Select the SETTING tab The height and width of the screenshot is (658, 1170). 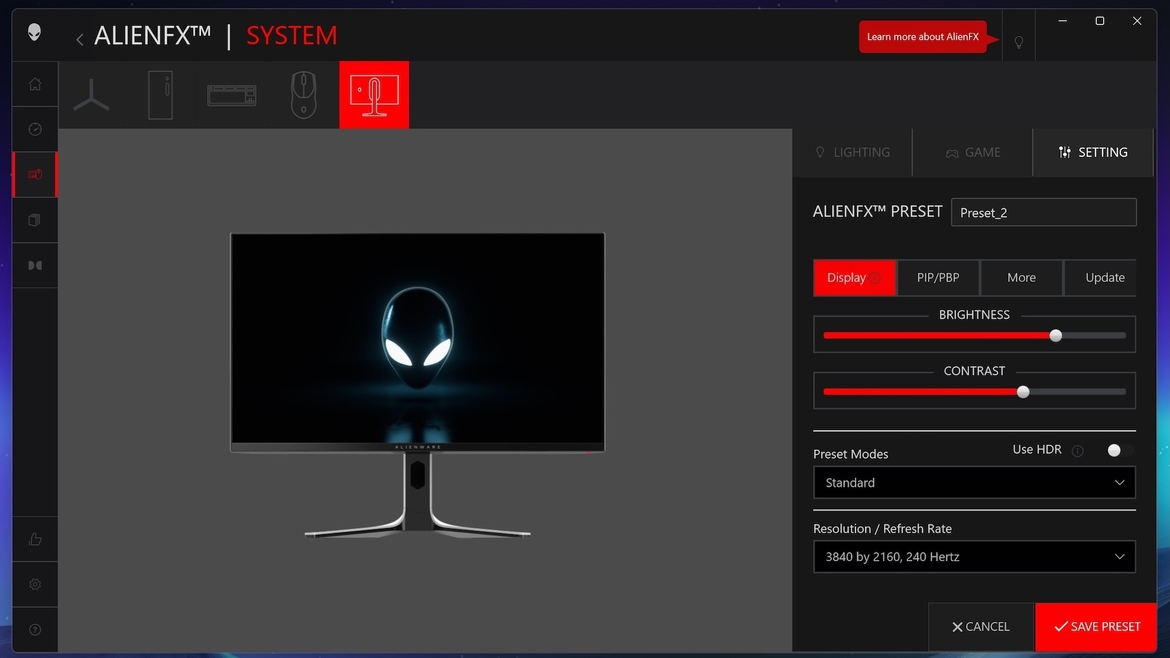pyautogui.click(x=1093, y=152)
